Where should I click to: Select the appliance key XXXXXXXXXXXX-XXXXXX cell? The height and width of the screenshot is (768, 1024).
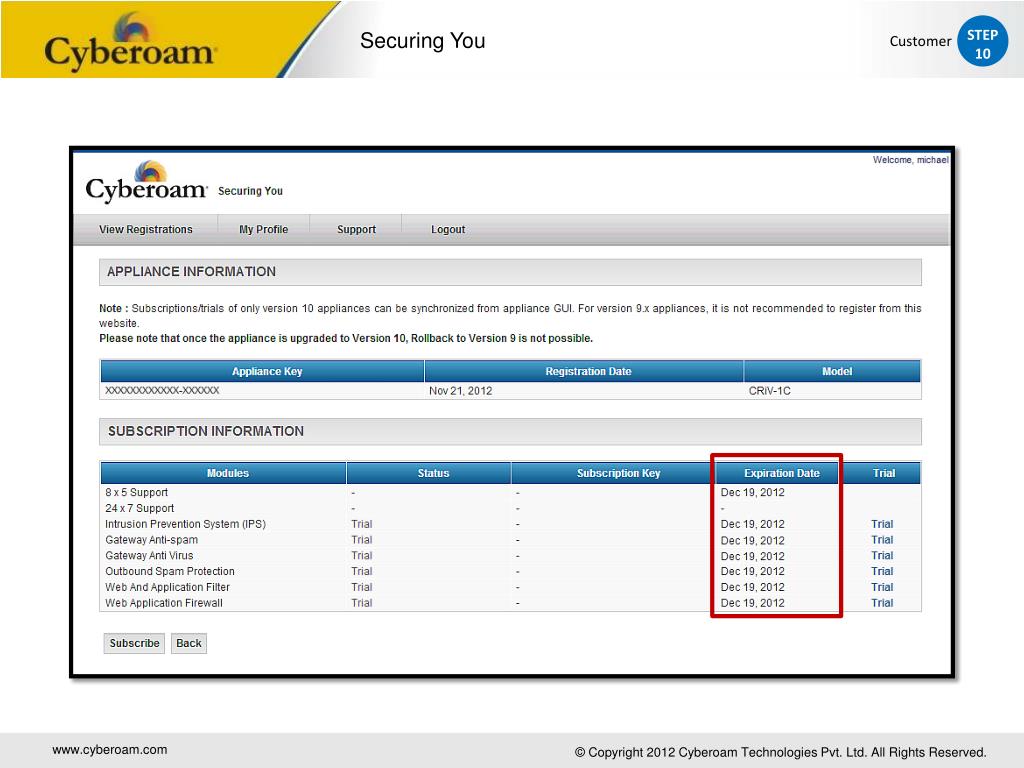click(x=163, y=391)
